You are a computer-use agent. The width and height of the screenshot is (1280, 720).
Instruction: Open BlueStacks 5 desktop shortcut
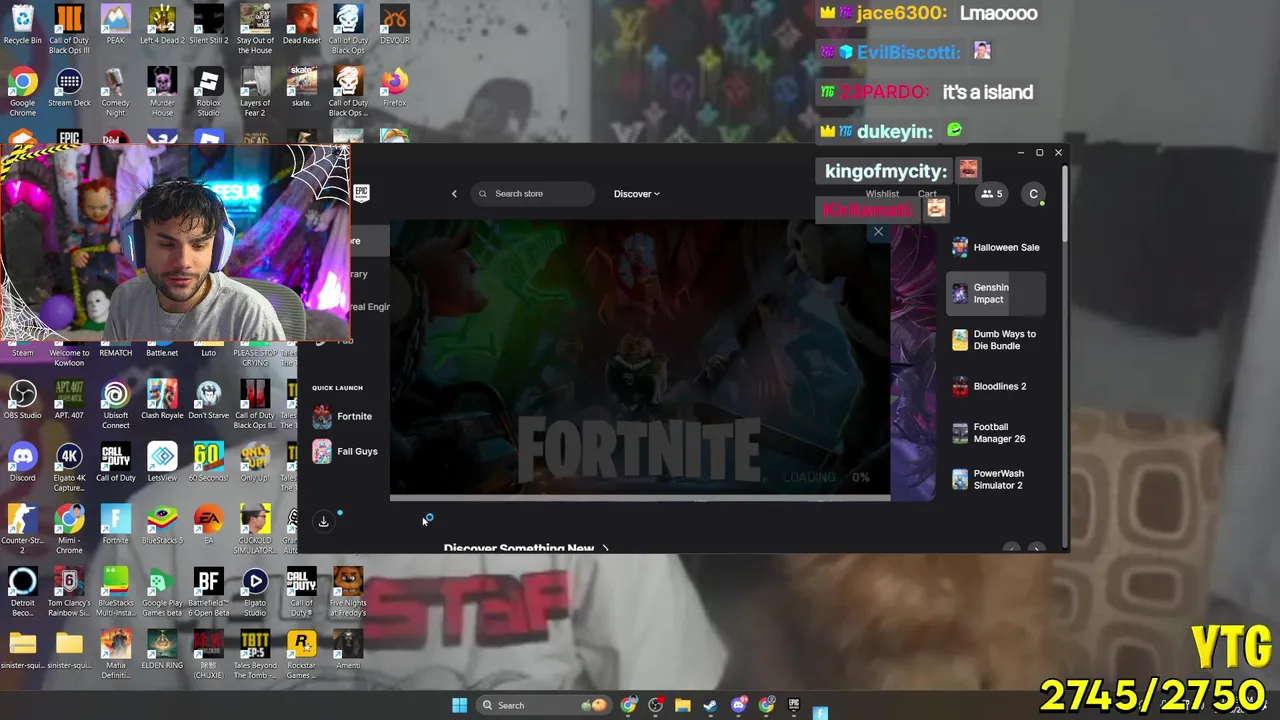click(162, 525)
